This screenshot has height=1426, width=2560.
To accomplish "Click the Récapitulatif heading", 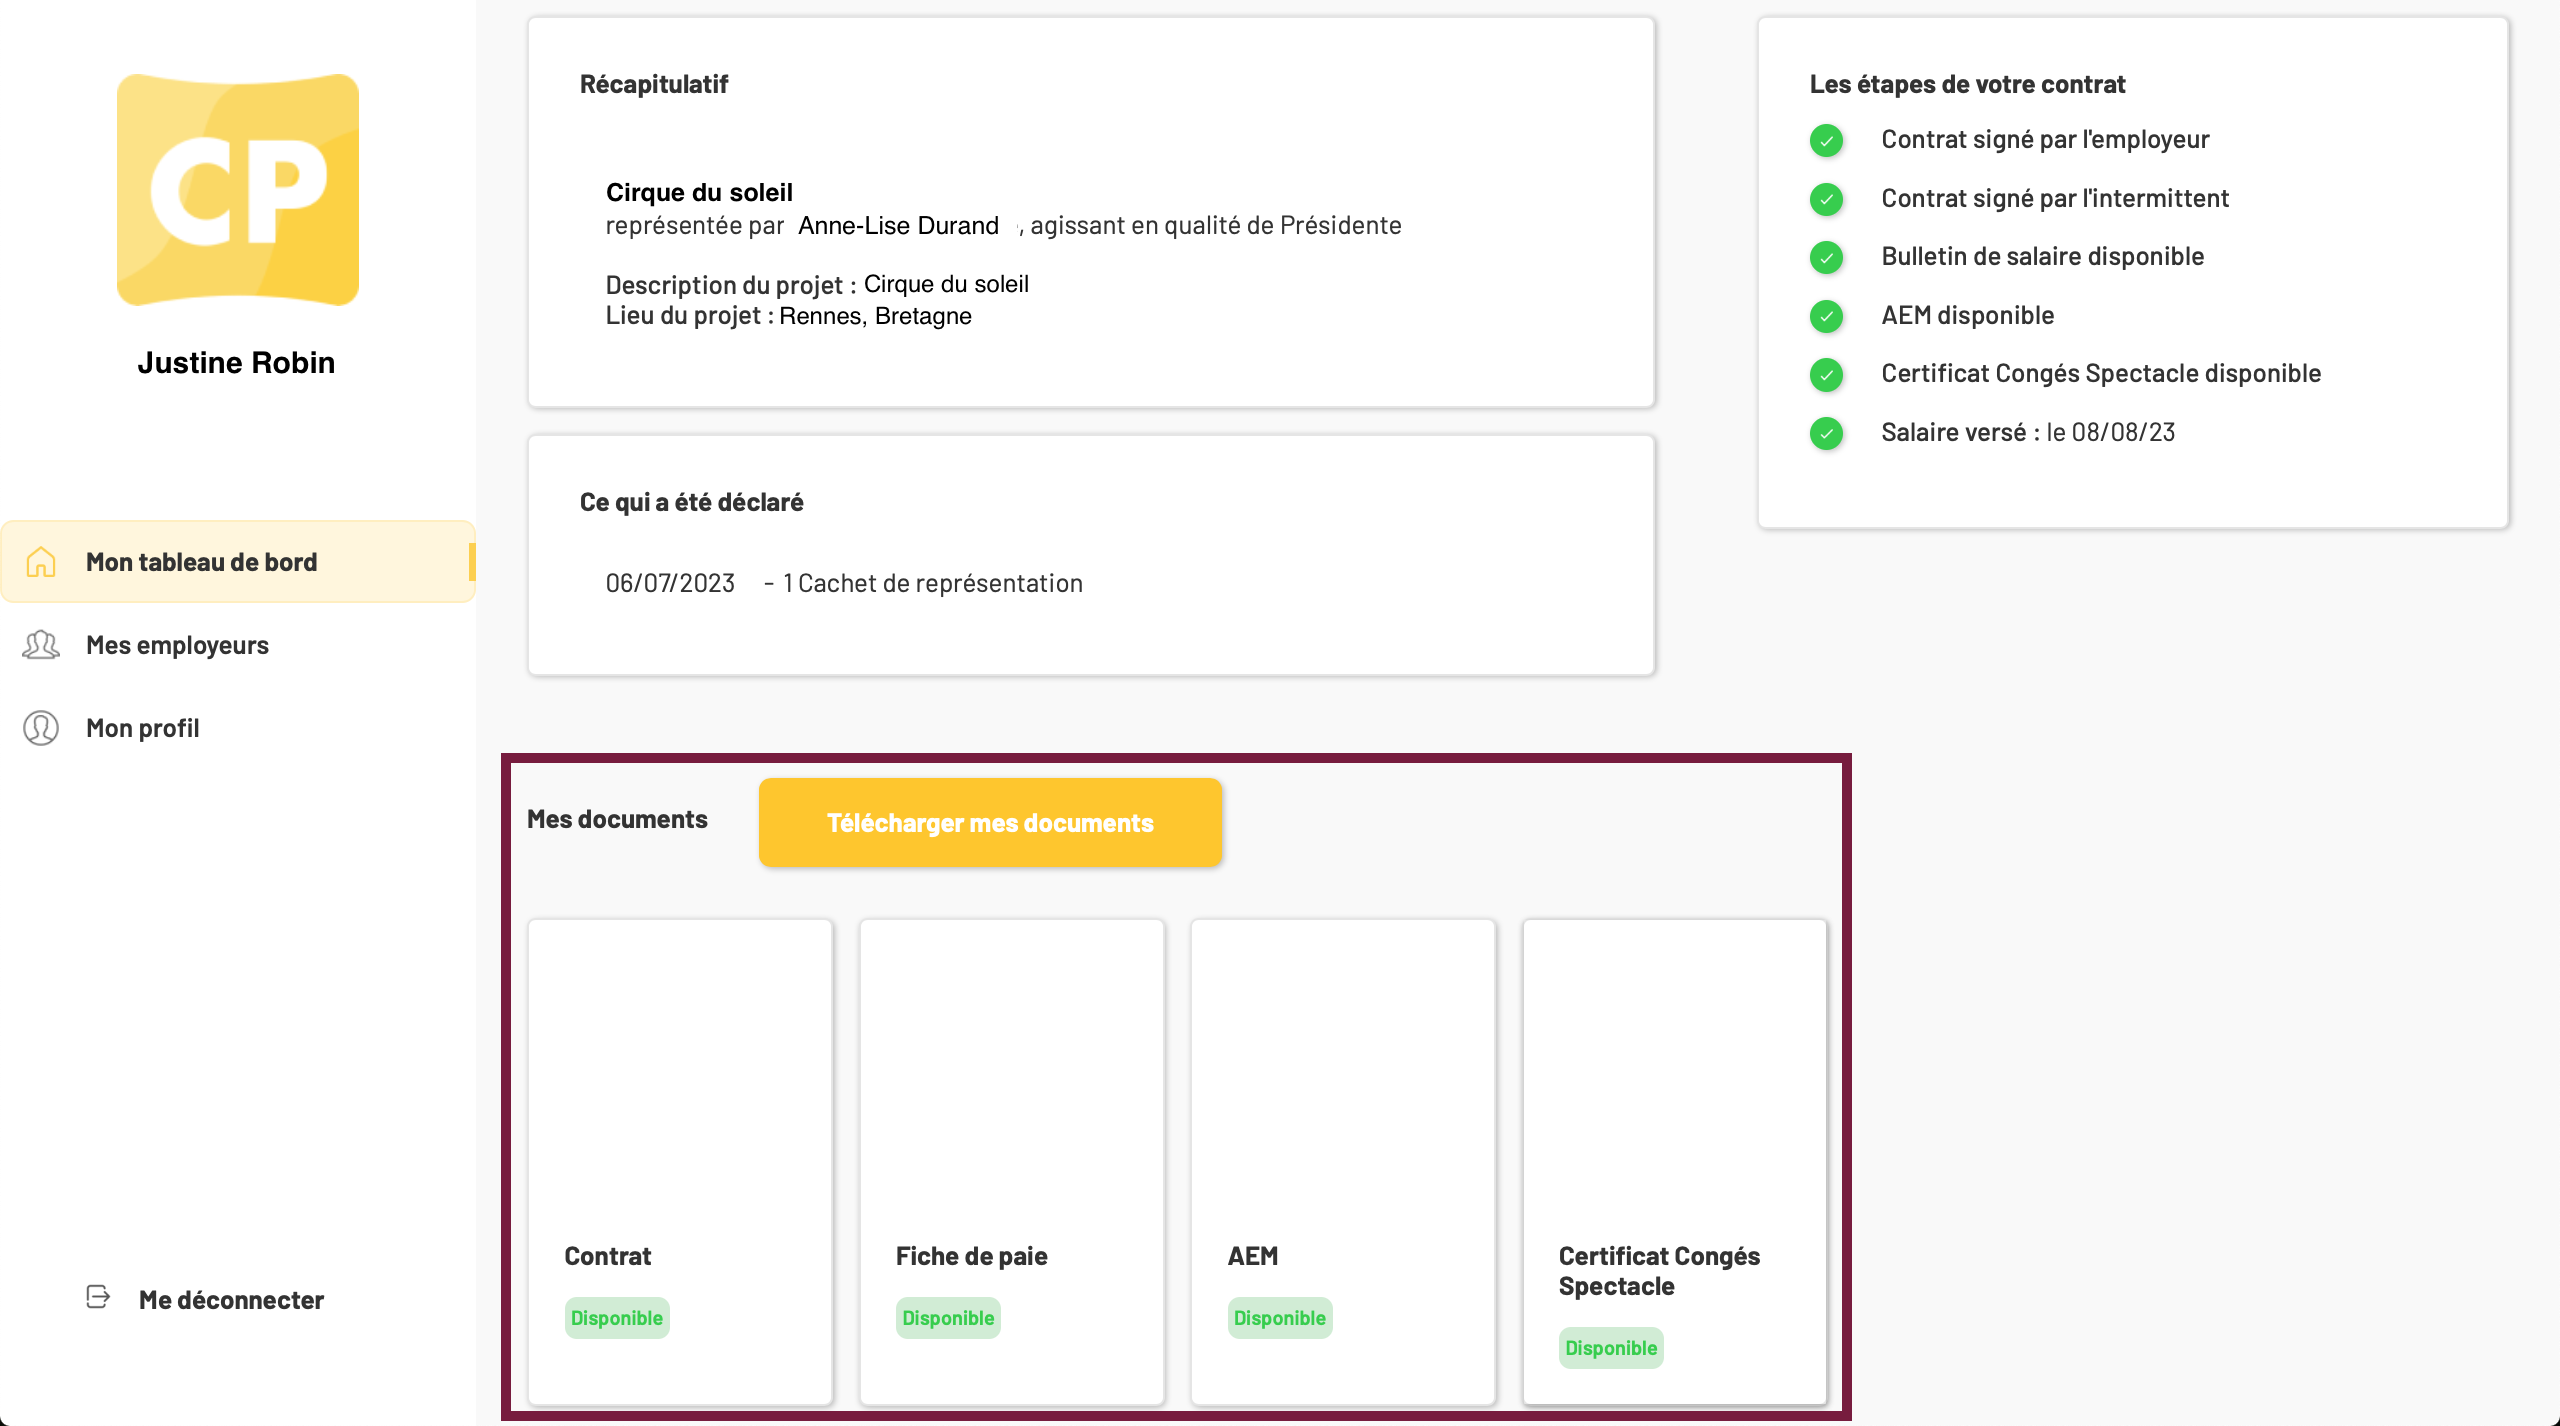I will coord(654,84).
